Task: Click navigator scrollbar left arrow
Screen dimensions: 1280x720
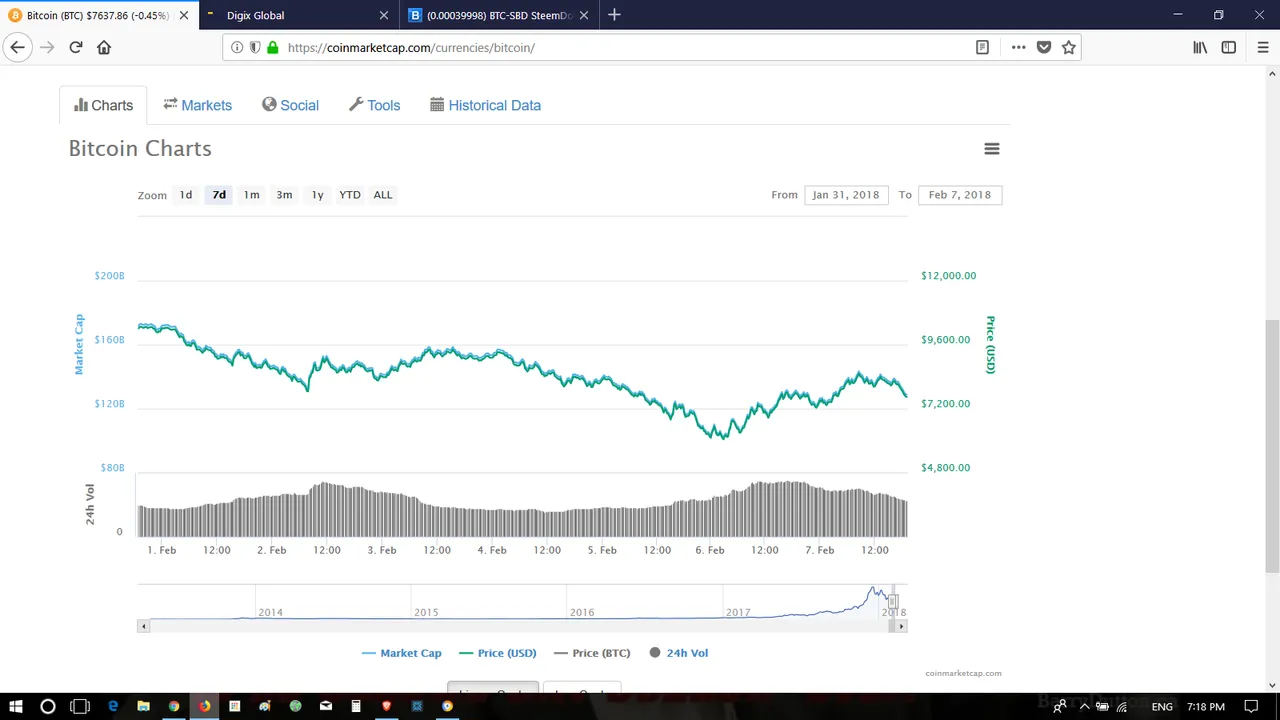Action: 143,626
